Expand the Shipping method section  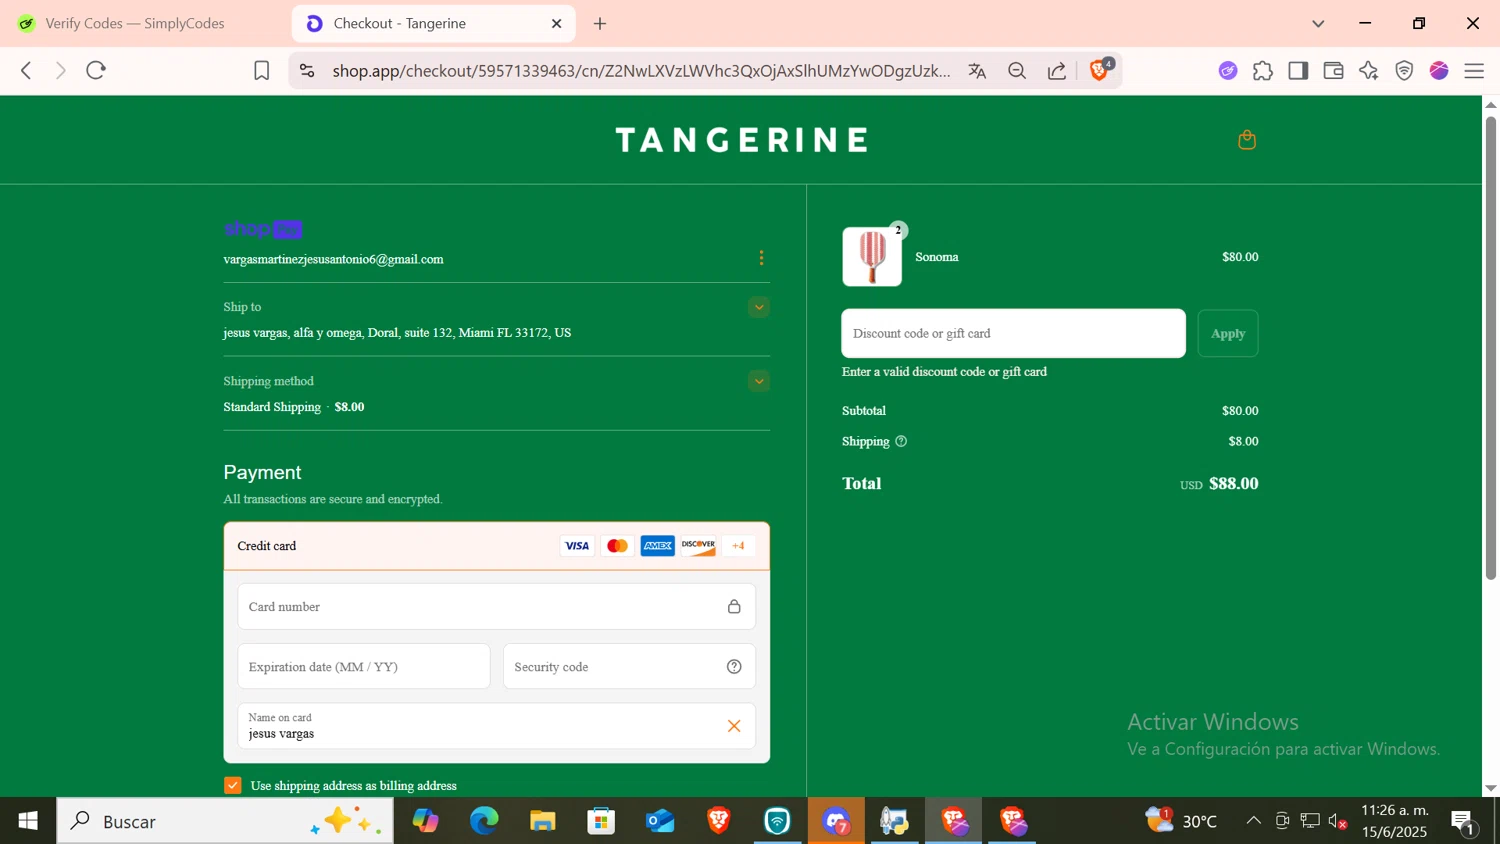[x=759, y=381]
